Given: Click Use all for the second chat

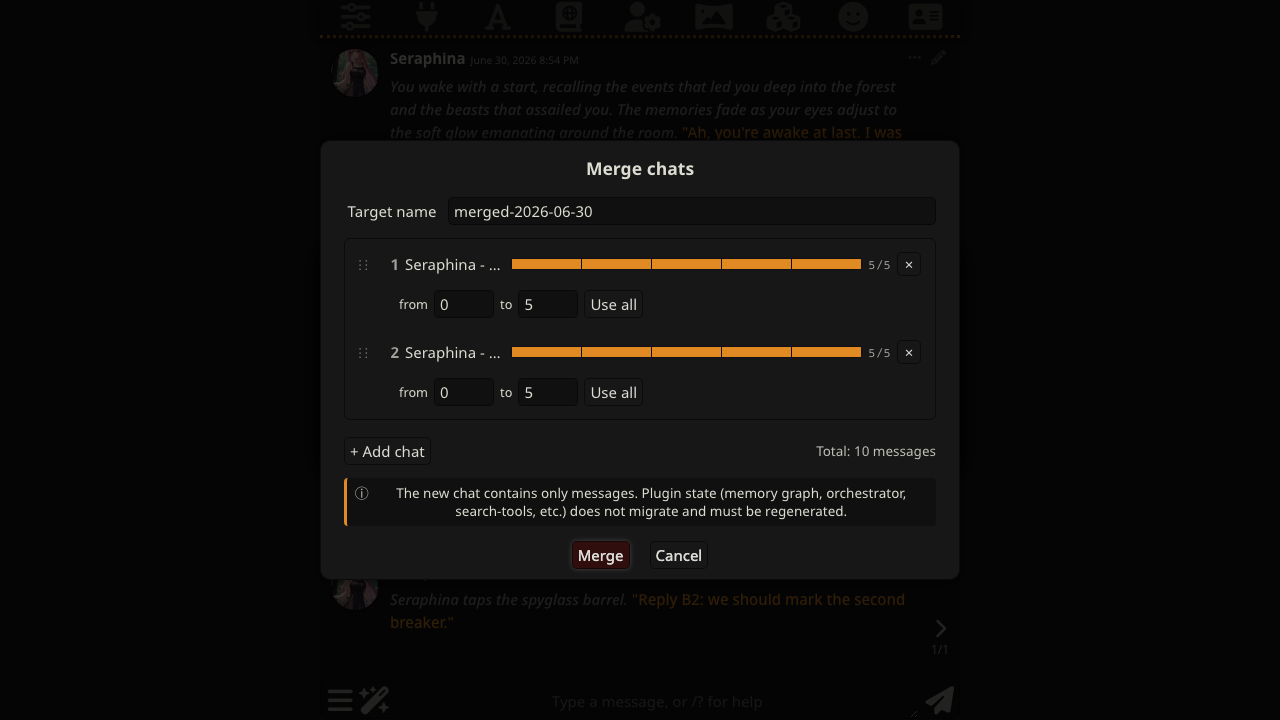Looking at the screenshot, I should [x=613, y=392].
